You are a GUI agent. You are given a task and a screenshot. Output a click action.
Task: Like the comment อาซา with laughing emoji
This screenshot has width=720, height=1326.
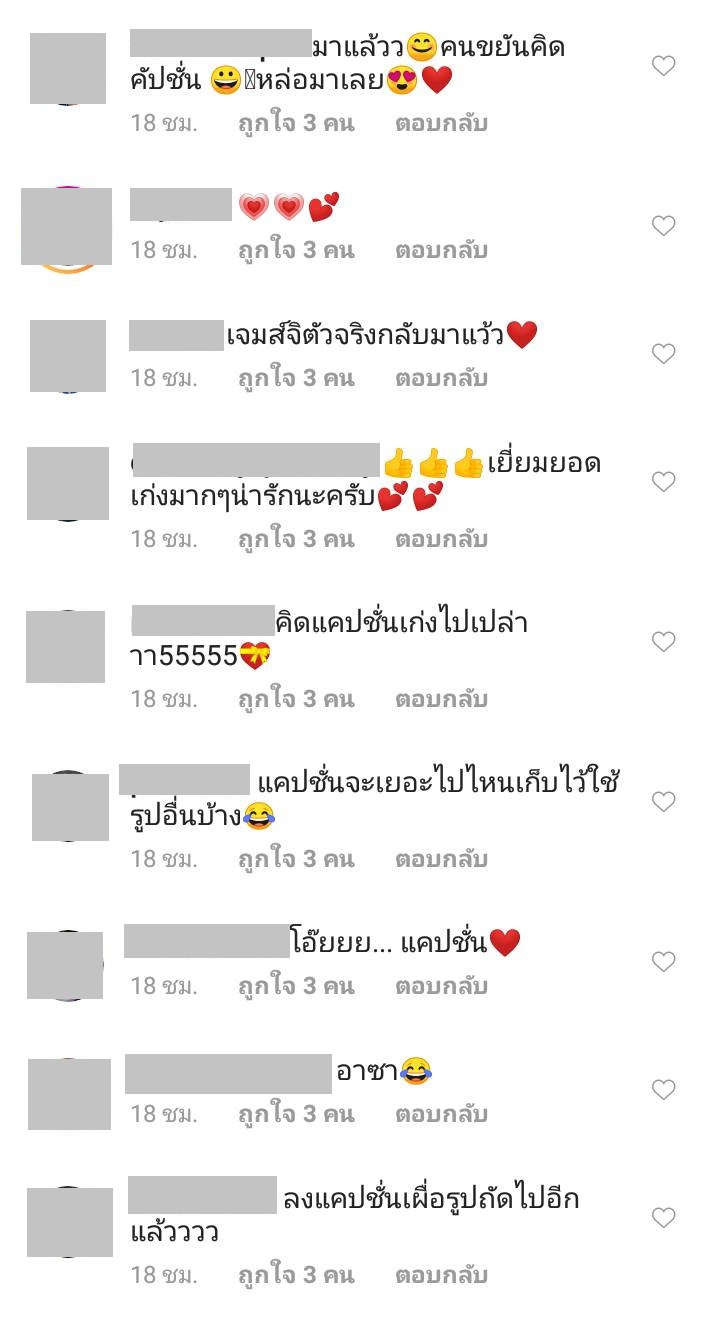[x=664, y=1090]
